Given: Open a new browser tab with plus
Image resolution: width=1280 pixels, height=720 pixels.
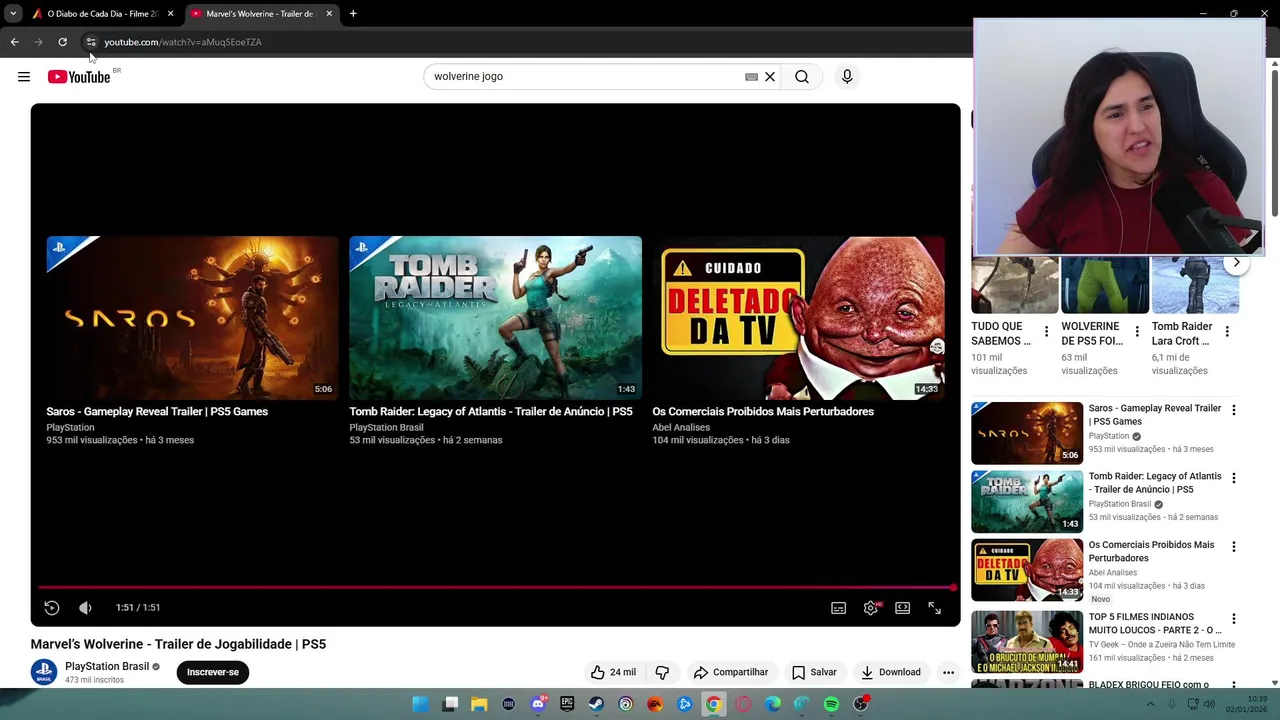Looking at the screenshot, I should coord(353,14).
